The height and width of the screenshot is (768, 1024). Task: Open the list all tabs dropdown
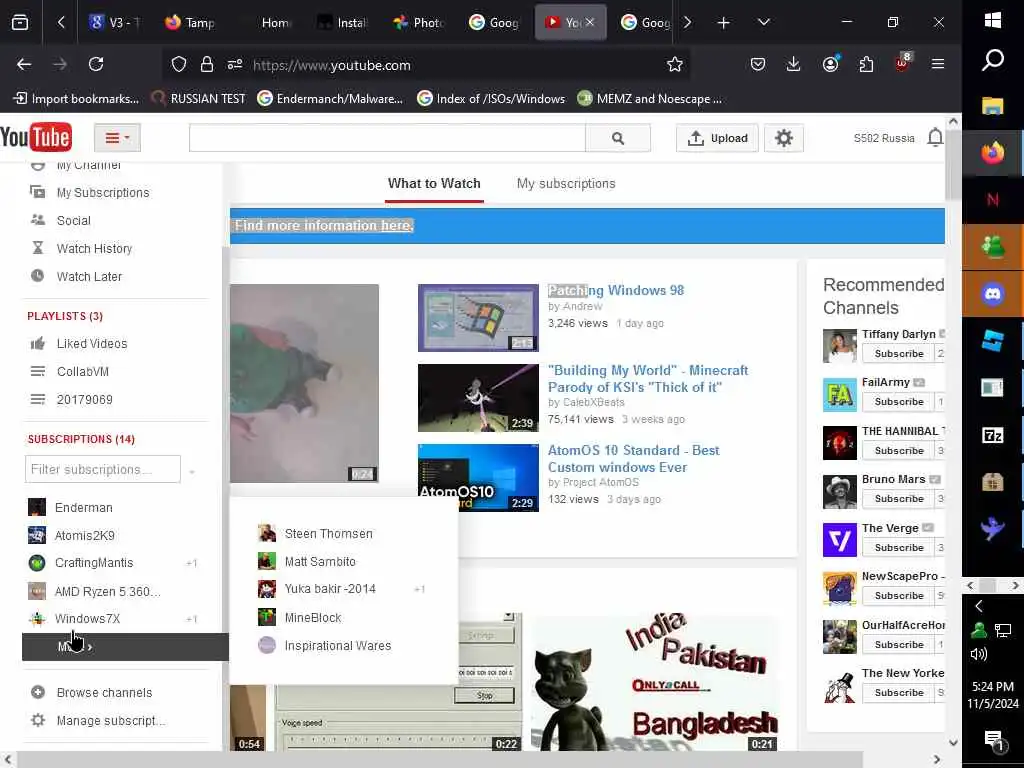pos(763,23)
